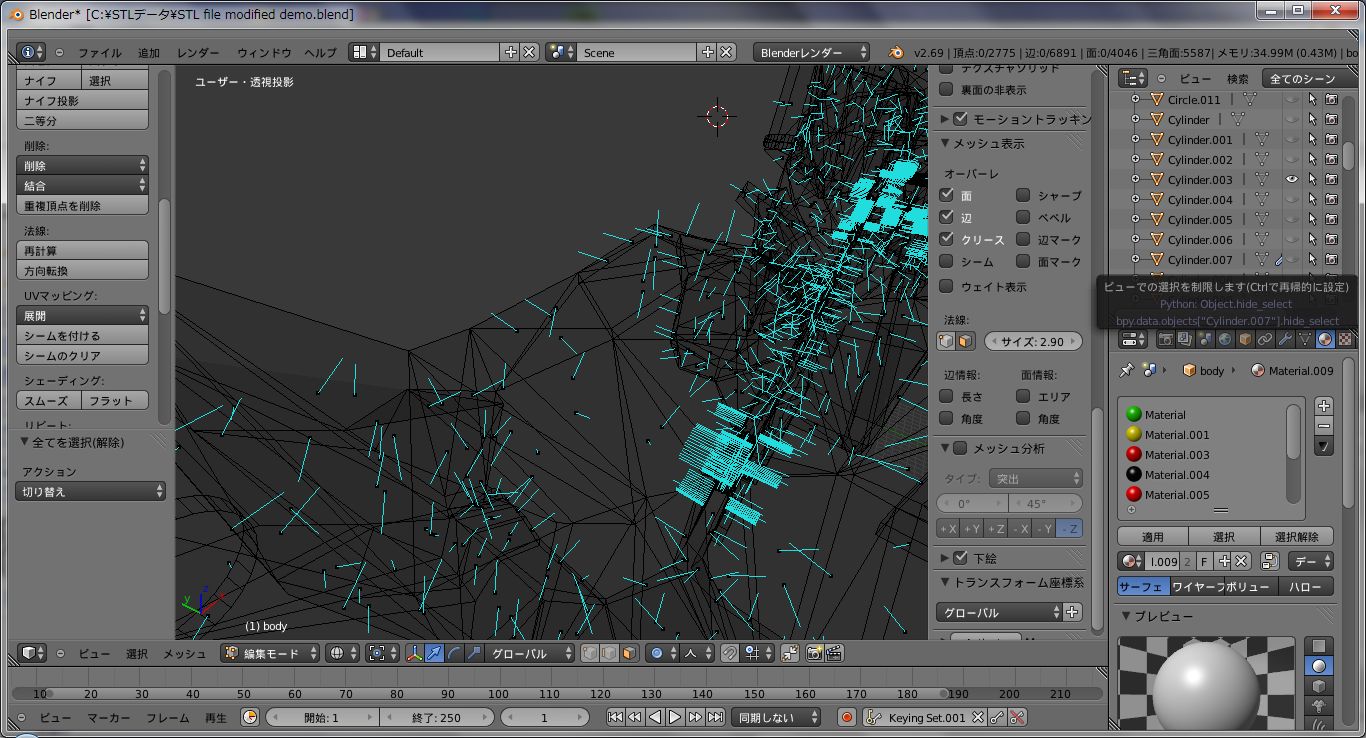Open the Modifiers wrench properties tab
1366x738 pixels.
click(x=1284, y=338)
